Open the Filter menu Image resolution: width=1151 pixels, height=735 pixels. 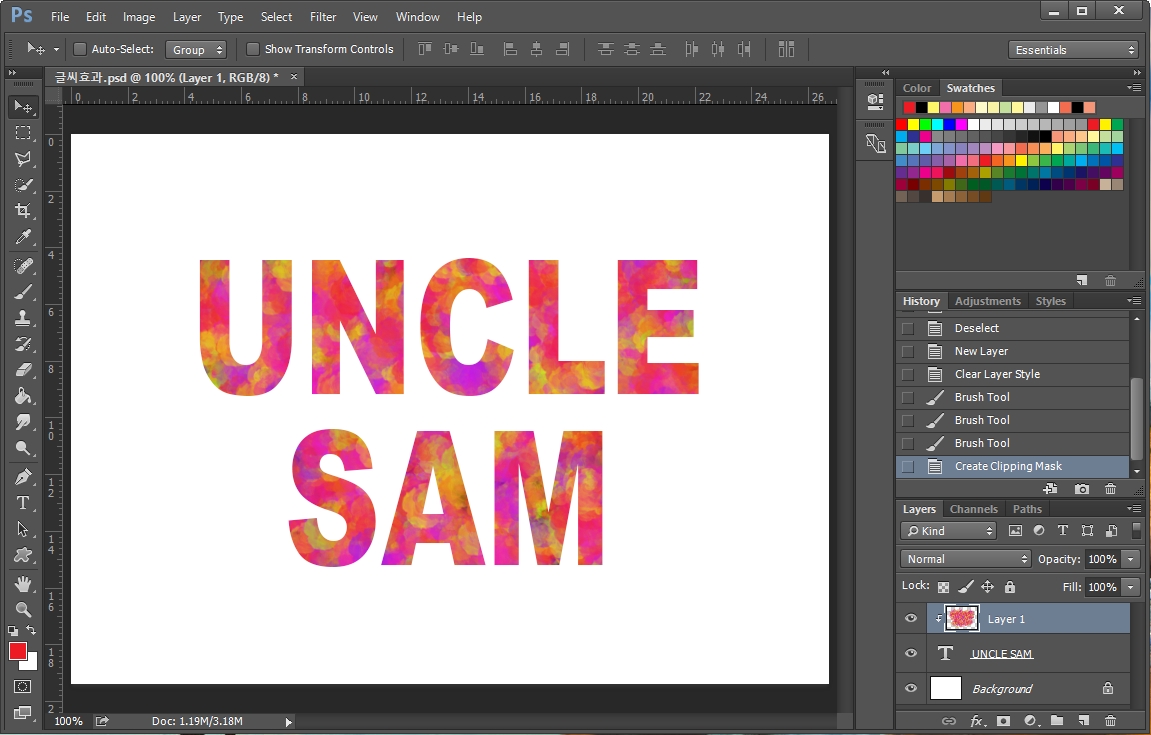pos(323,17)
